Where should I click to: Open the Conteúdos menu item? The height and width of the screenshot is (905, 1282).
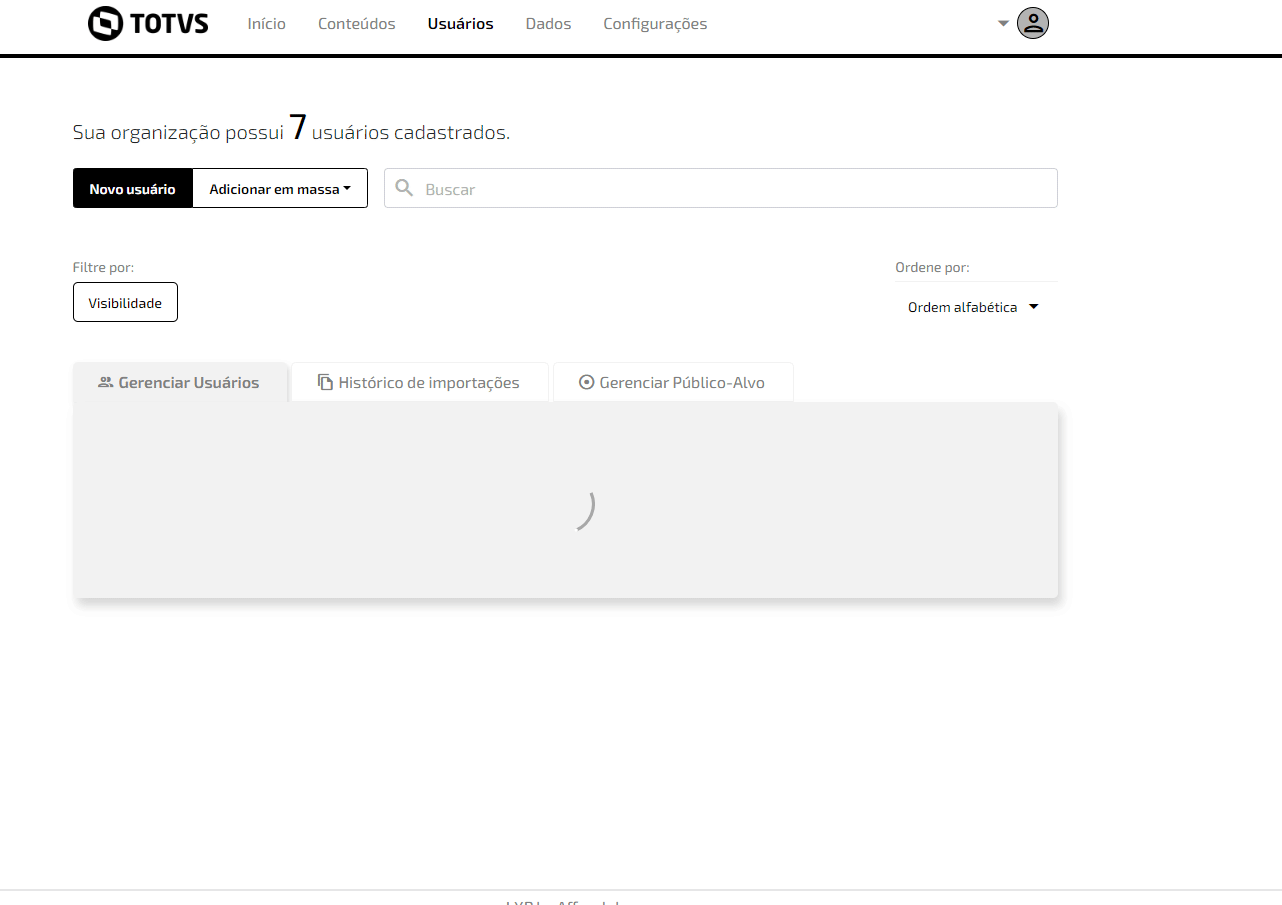357,24
